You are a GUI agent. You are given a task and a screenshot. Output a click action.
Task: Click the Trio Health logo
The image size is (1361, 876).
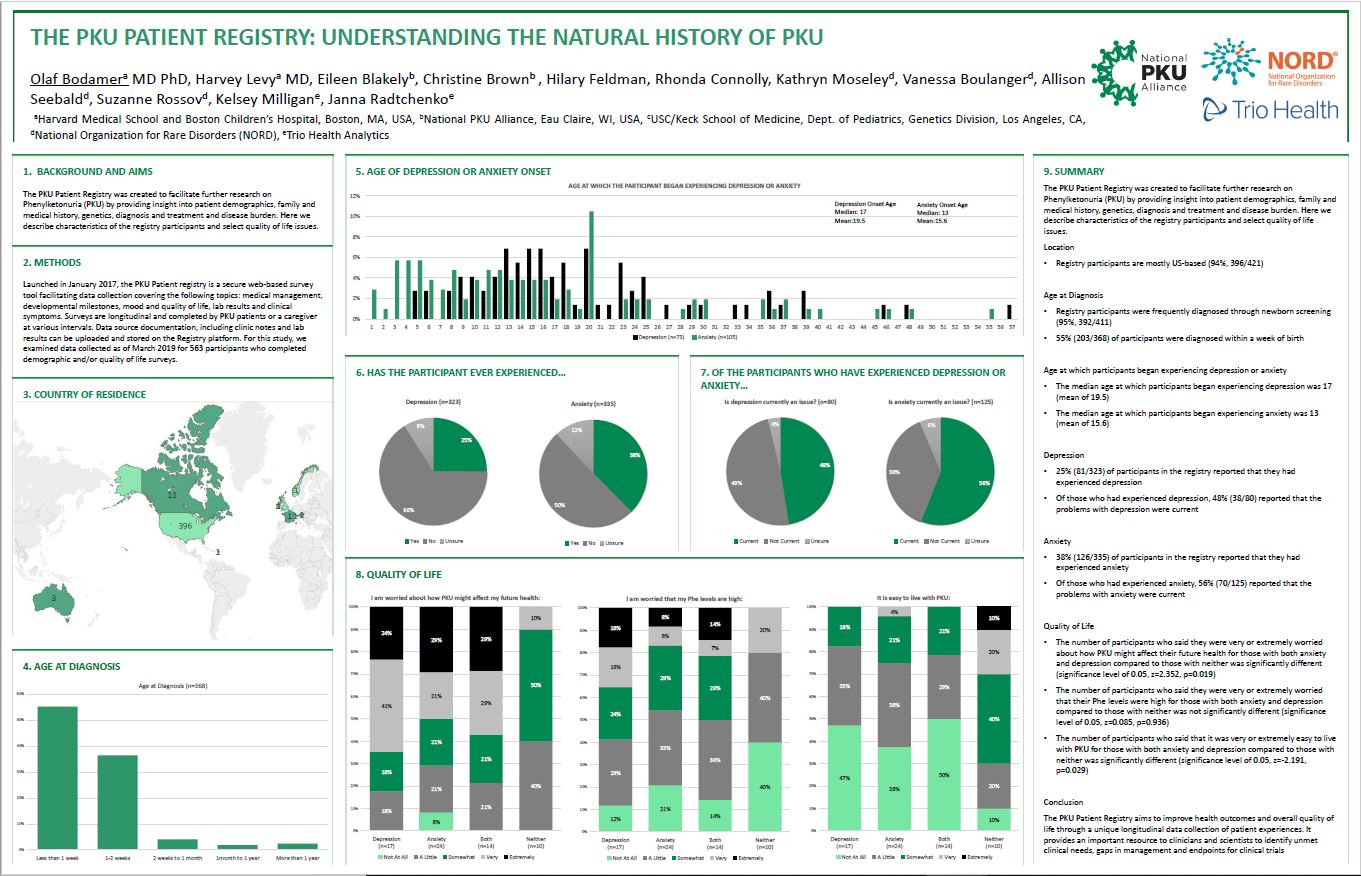[1269, 110]
